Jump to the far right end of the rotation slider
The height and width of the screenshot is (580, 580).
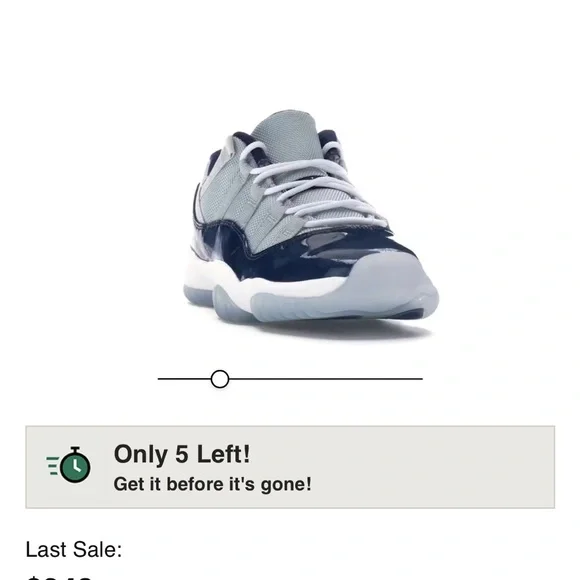coord(420,379)
